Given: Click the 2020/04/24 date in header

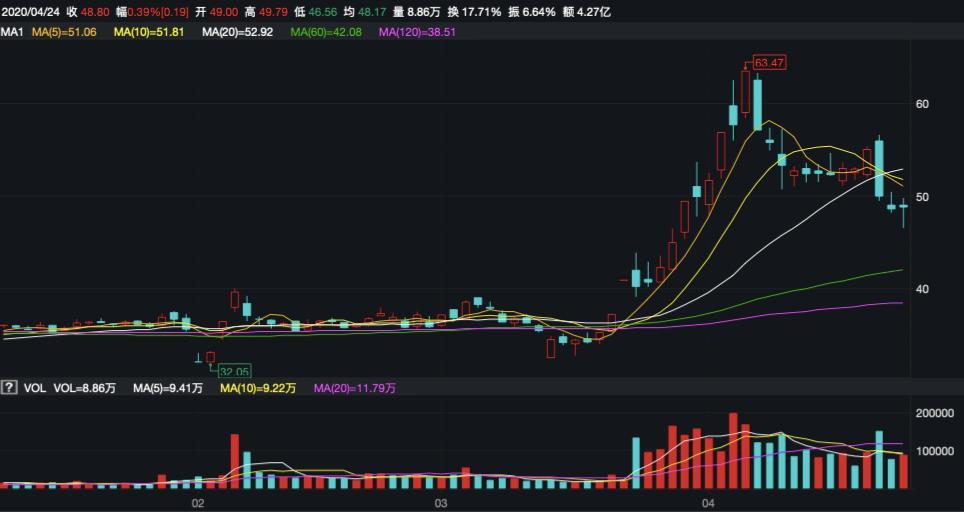Looking at the screenshot, I should 30,12.
